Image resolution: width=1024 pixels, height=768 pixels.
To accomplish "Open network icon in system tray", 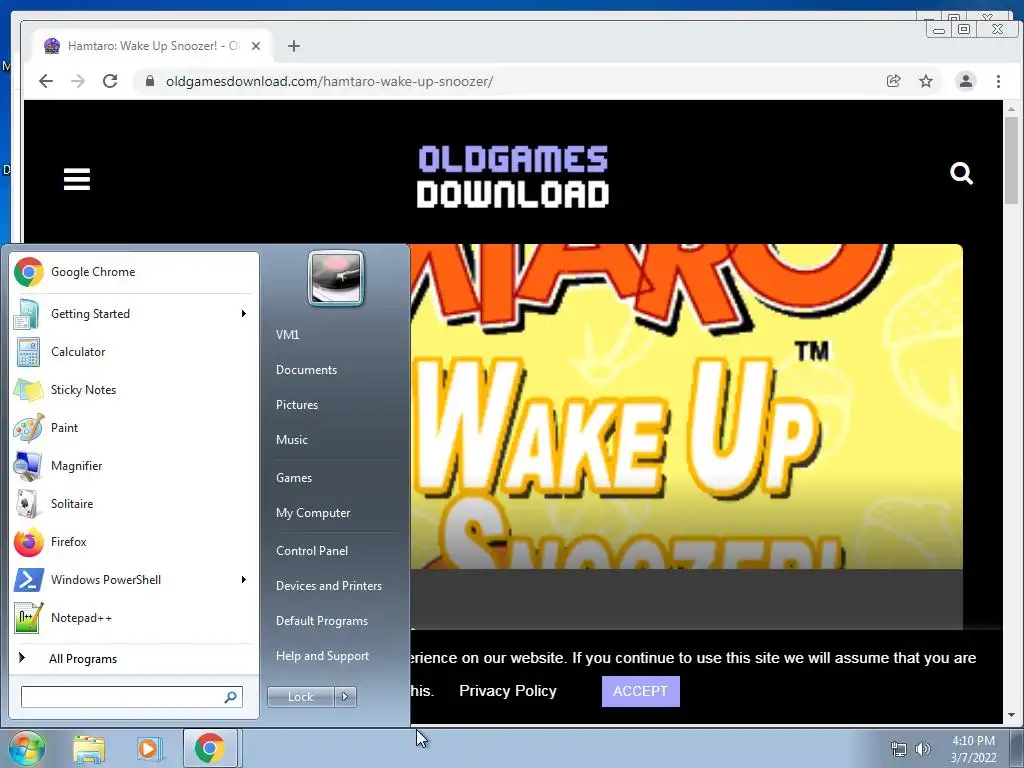I will [x=899, y=749].
